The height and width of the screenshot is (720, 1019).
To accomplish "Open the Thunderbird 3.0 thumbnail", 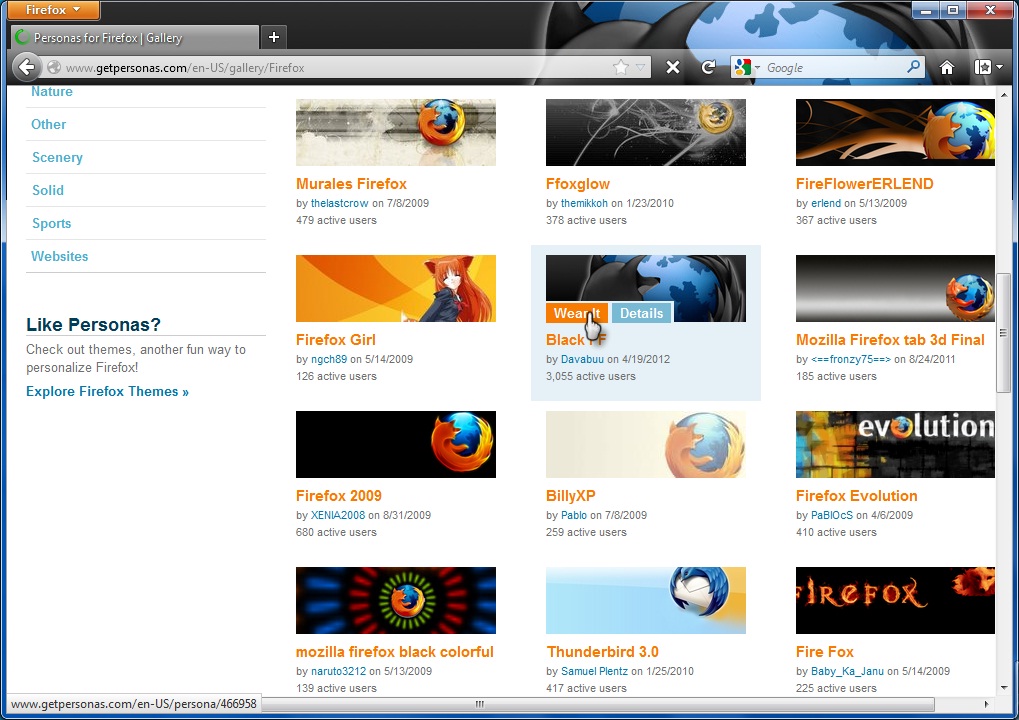I will coord(646,600).
